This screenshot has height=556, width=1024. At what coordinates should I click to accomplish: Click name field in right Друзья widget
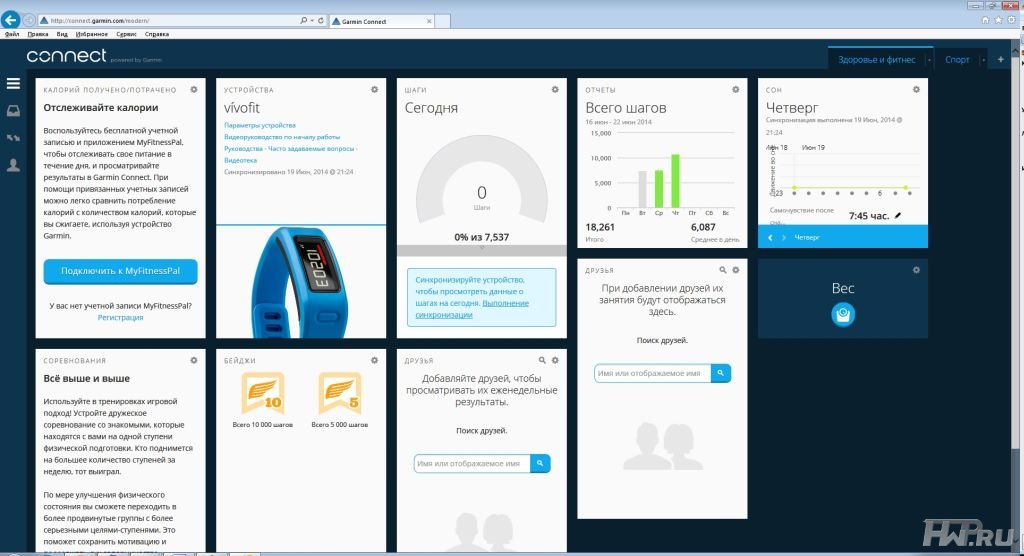652,373
